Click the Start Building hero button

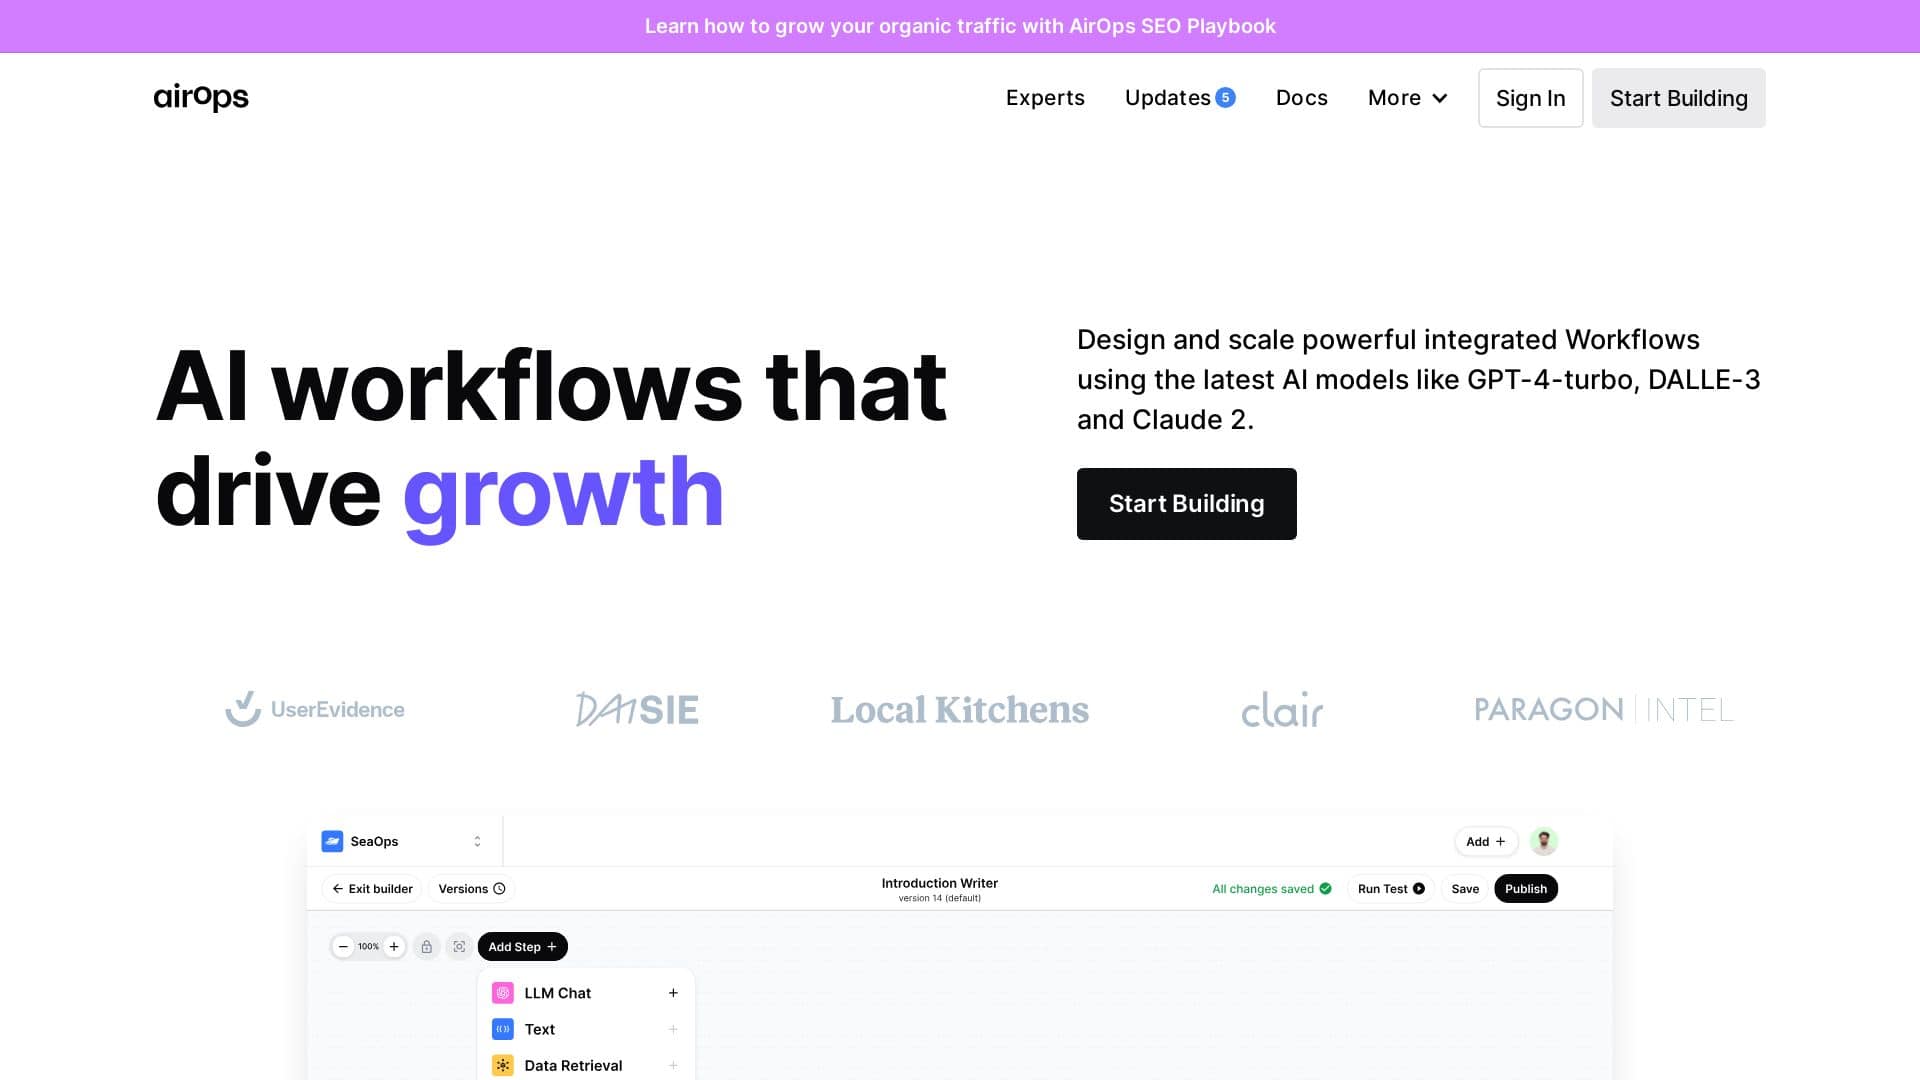coord(1186,503)
